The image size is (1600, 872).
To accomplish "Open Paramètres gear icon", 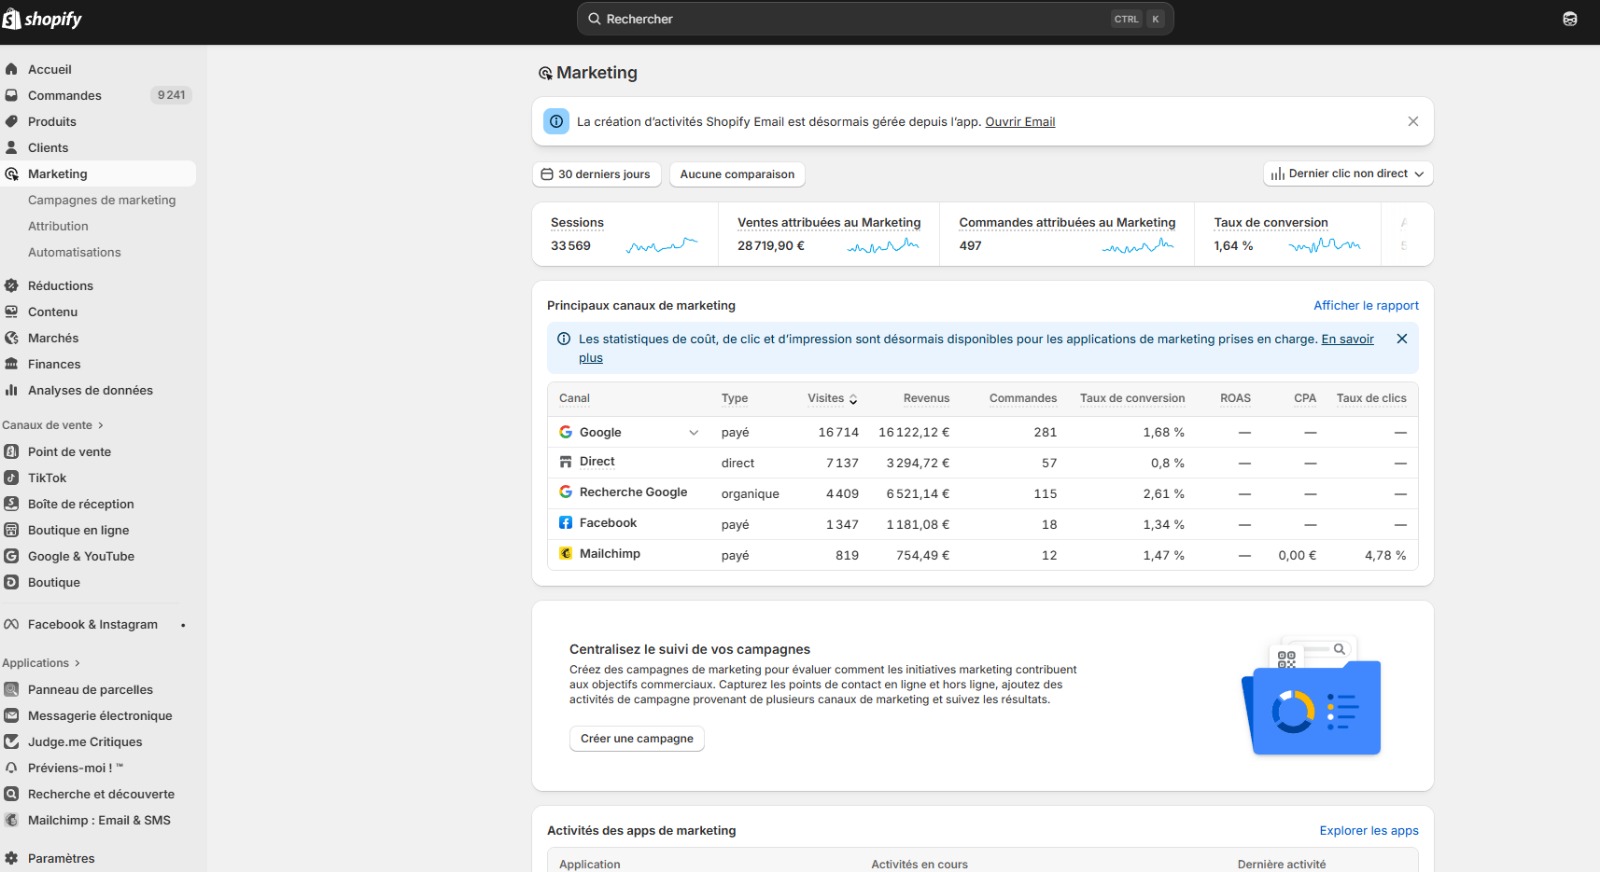I will coord(11,858).
